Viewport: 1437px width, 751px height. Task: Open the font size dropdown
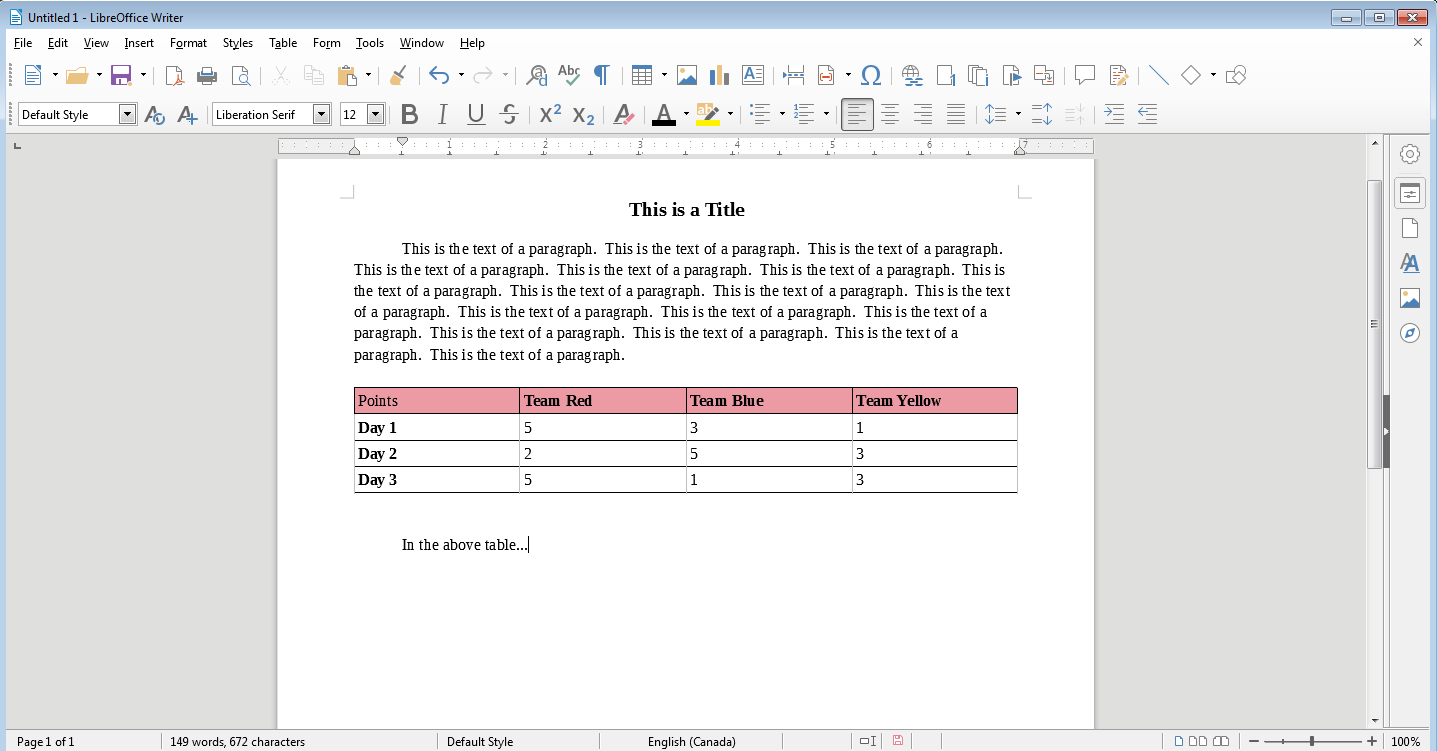click(x=377, y=114)
